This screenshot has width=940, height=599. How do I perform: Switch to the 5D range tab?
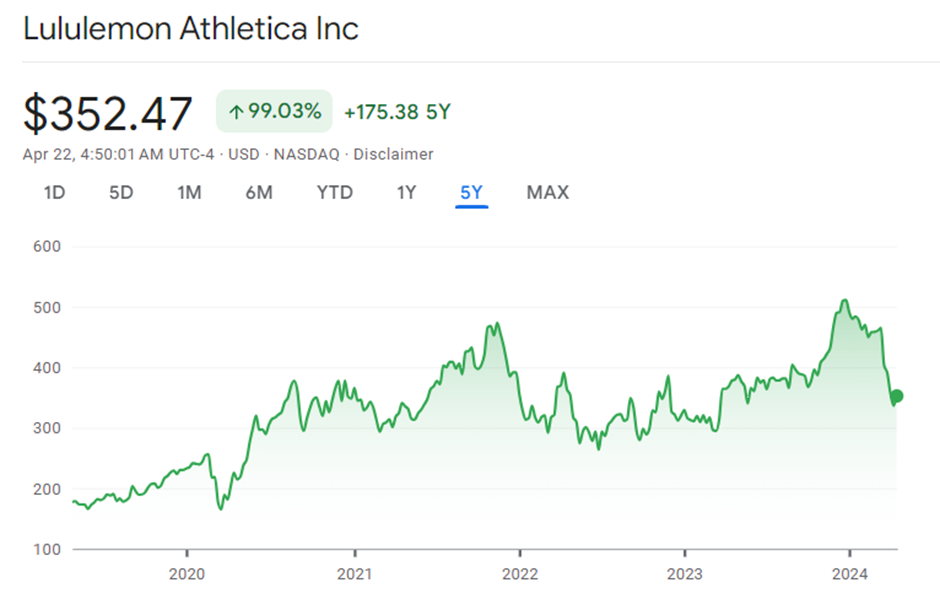120,193
